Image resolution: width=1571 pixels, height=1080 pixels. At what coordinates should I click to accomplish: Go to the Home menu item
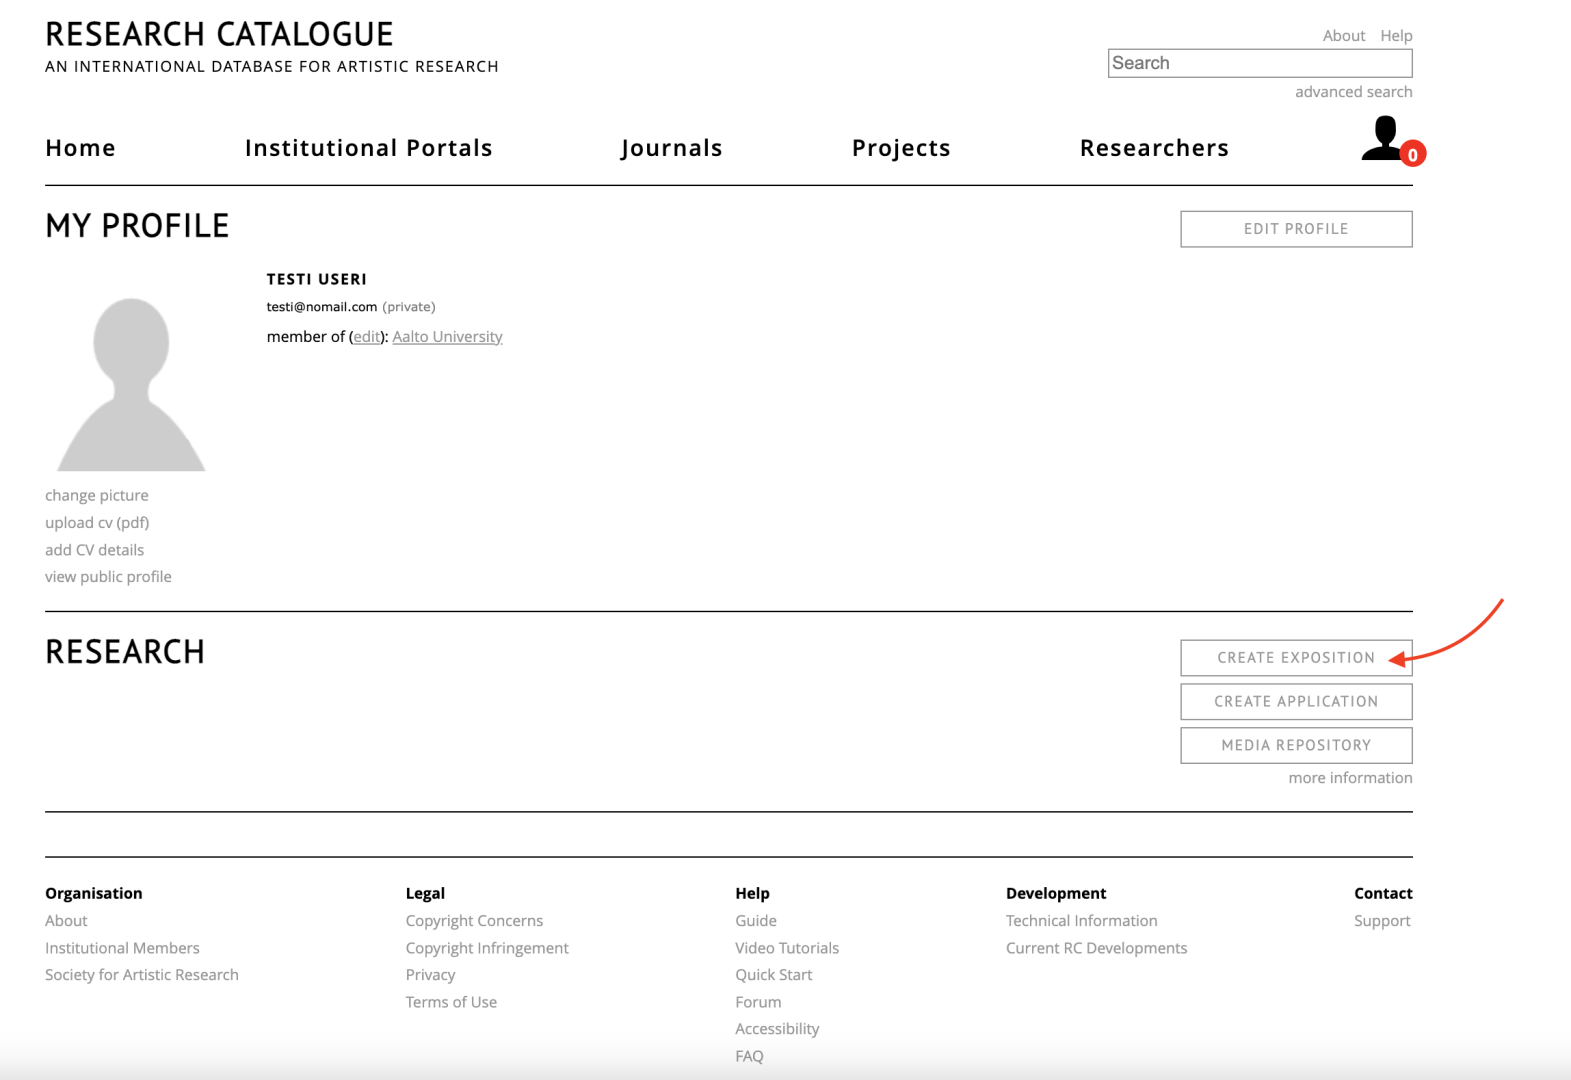click(80, 148)
